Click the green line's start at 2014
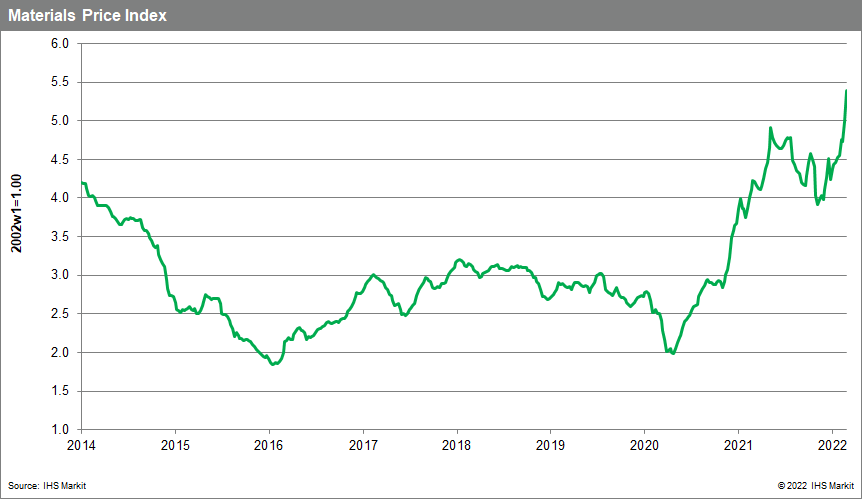Screen dimensions: 862x499 (x=82, y=183)
